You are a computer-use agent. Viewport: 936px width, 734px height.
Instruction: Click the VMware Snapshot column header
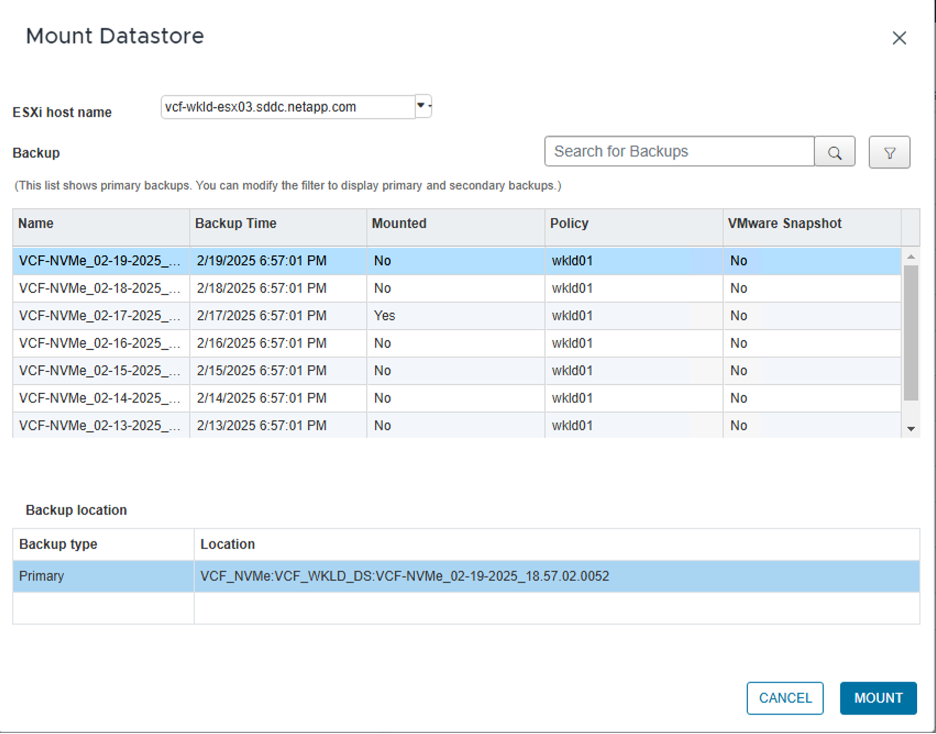click(810, 224)
